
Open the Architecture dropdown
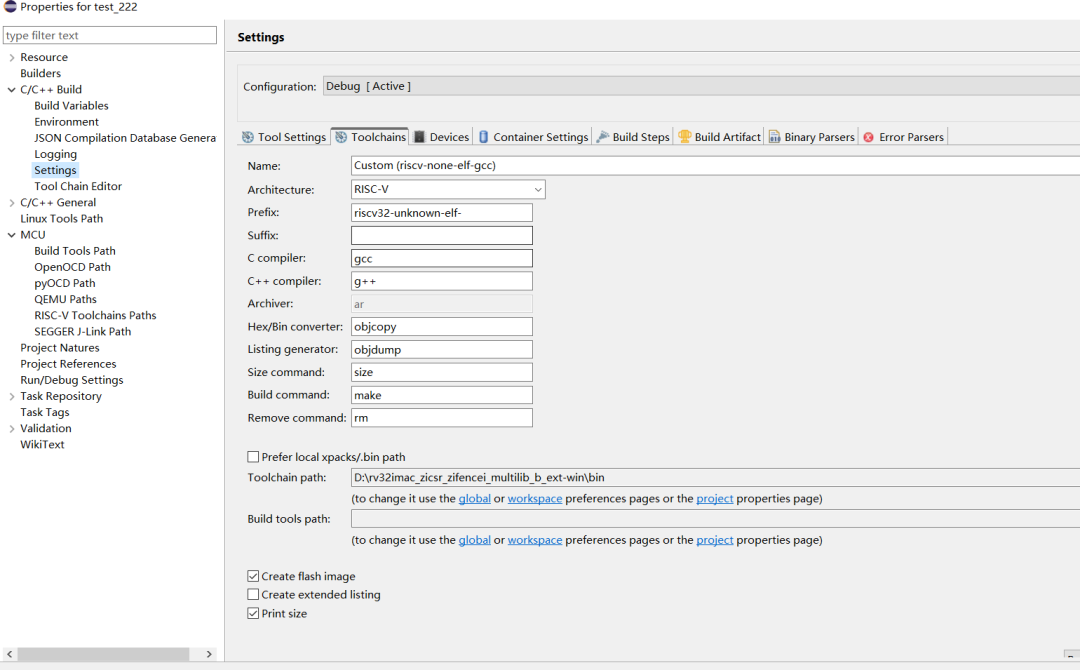[x=448, y=189]
